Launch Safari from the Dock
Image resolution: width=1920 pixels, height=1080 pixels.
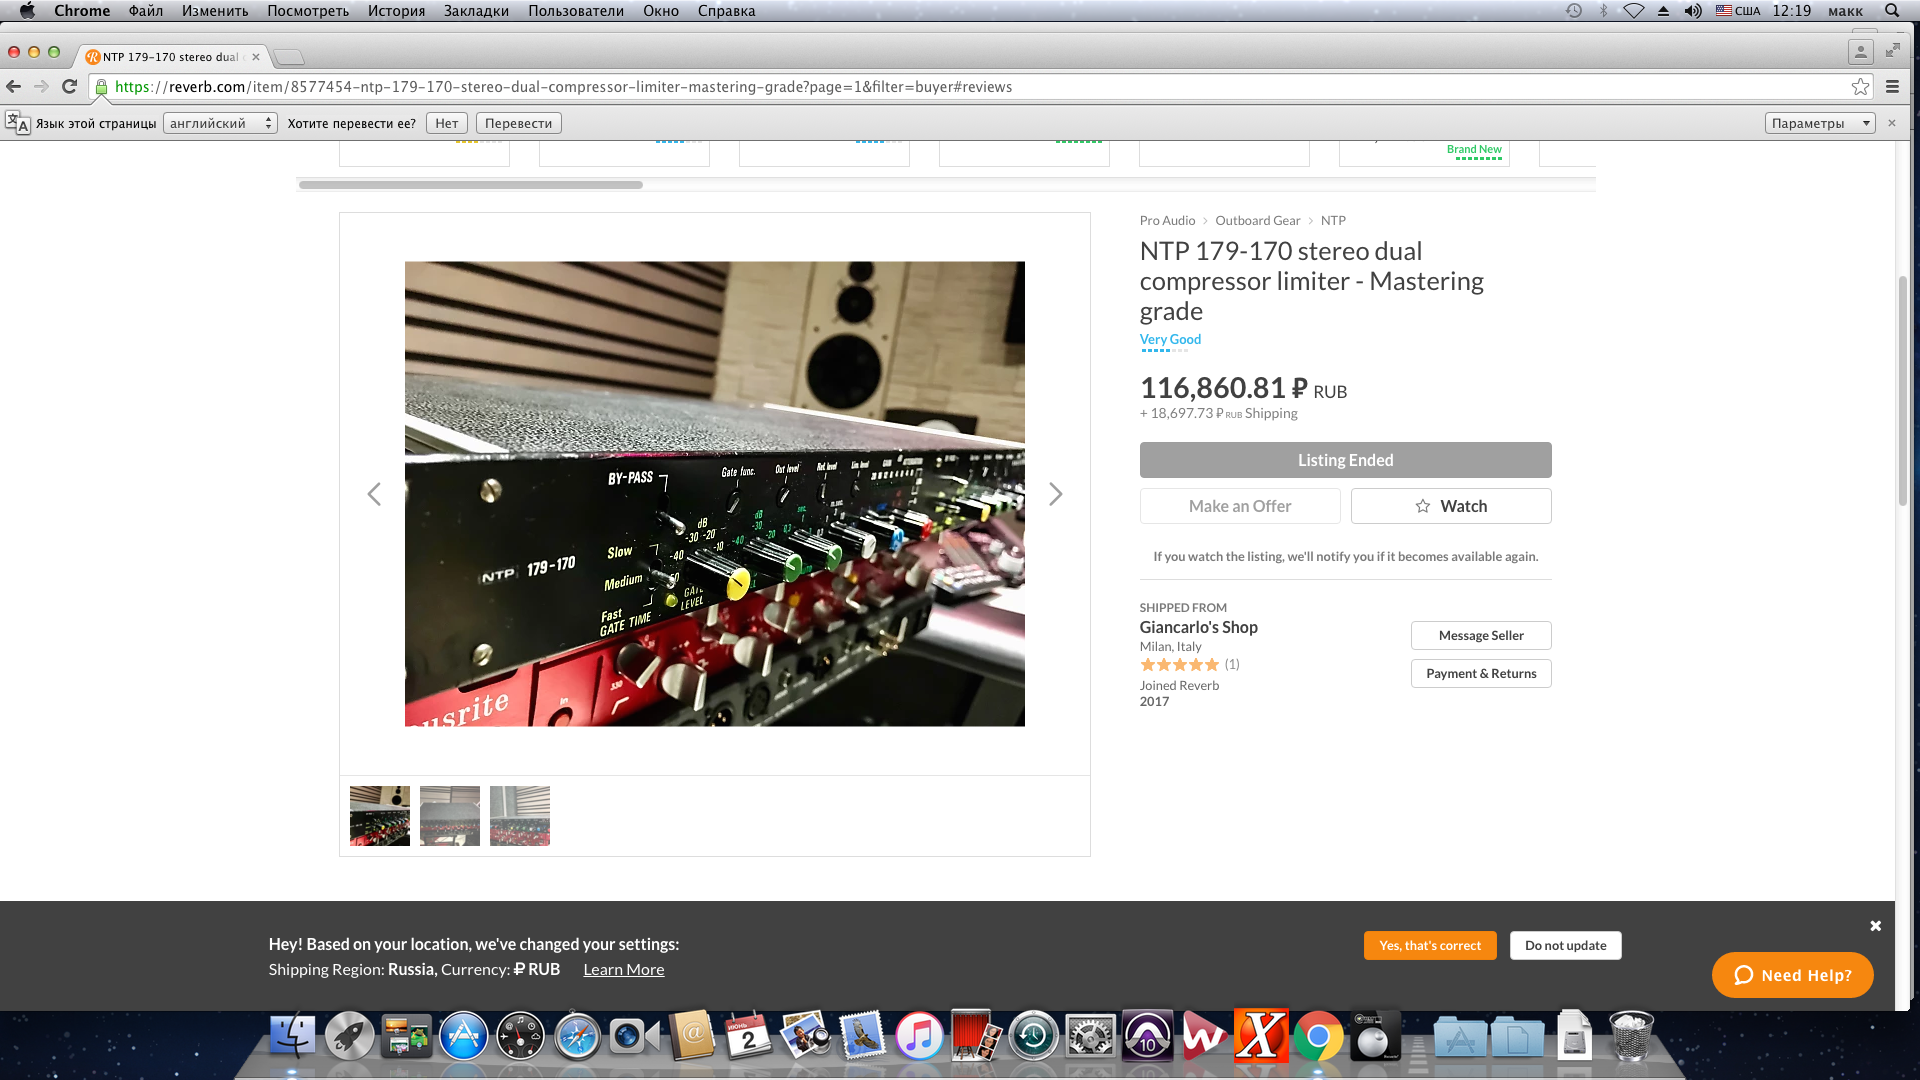click(x=577, y=1036)
